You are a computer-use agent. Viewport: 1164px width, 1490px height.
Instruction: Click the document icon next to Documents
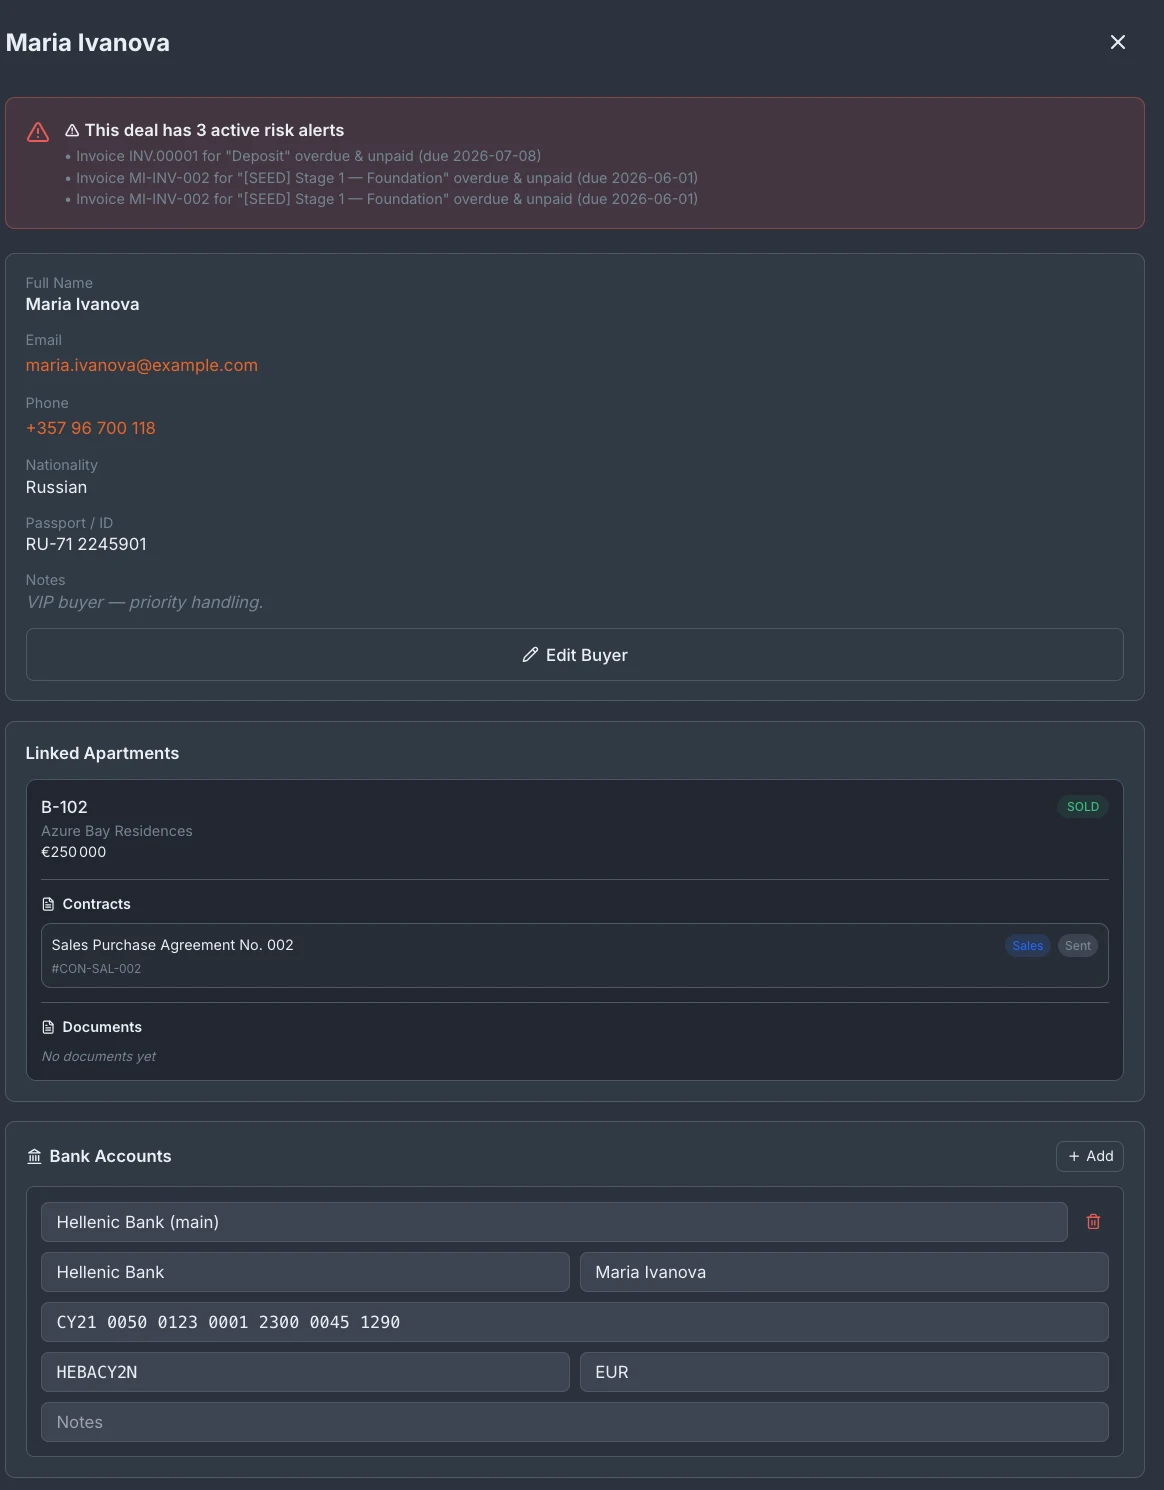coord(48,1027)
